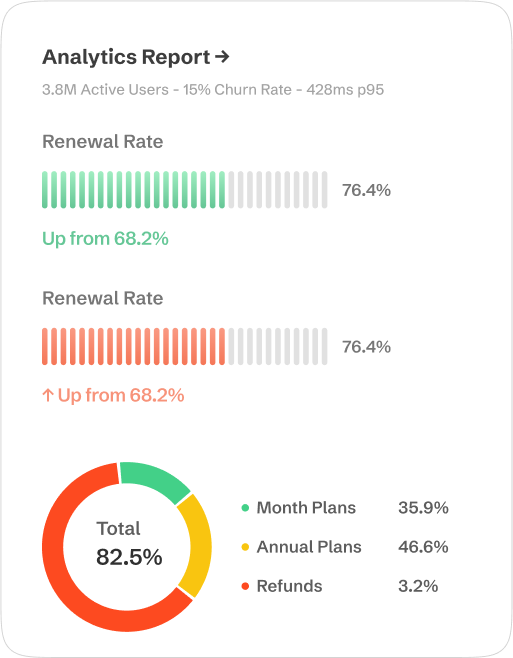Screen dimensions: 513x658
Task: Click the 46.6% Annual Plans value
Action: click(x=423, y=547)
